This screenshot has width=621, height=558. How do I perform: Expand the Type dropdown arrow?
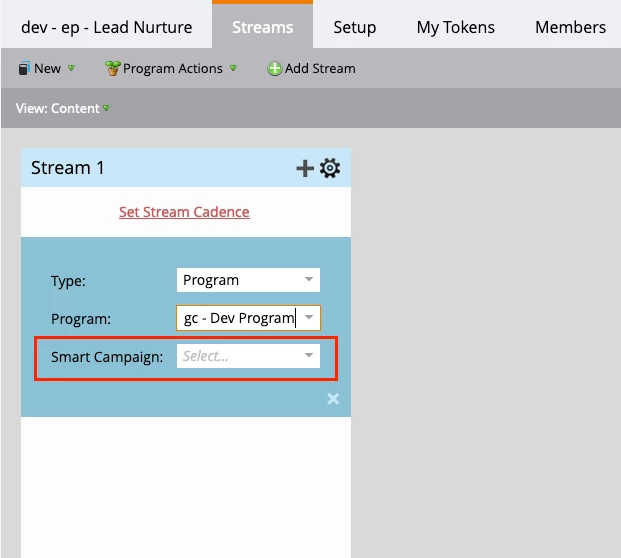[309, 279]
